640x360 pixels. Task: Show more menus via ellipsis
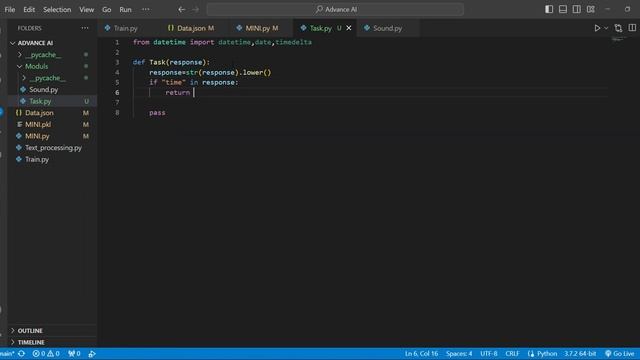146,9
